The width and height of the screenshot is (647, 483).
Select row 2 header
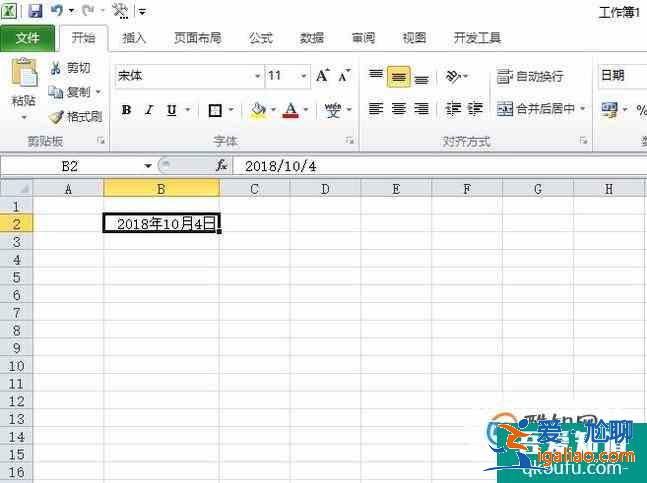pos(17,224)
